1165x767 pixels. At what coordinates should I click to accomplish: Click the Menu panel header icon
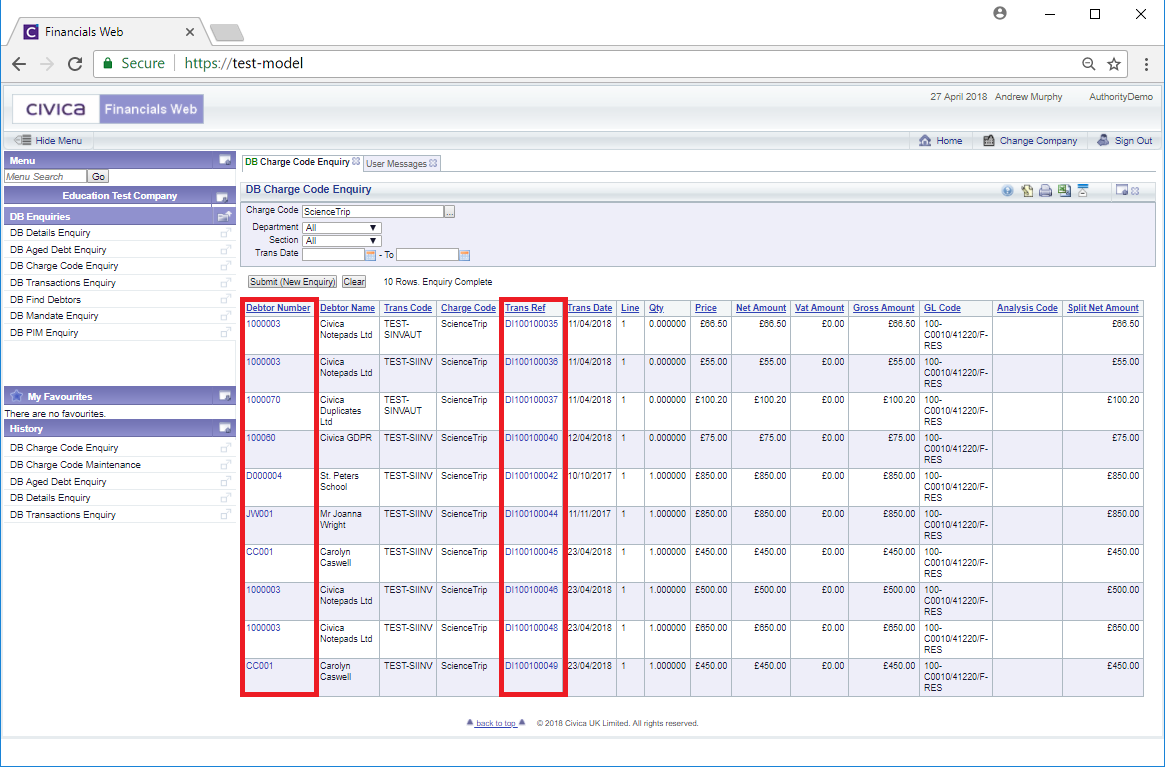[224, 160]
